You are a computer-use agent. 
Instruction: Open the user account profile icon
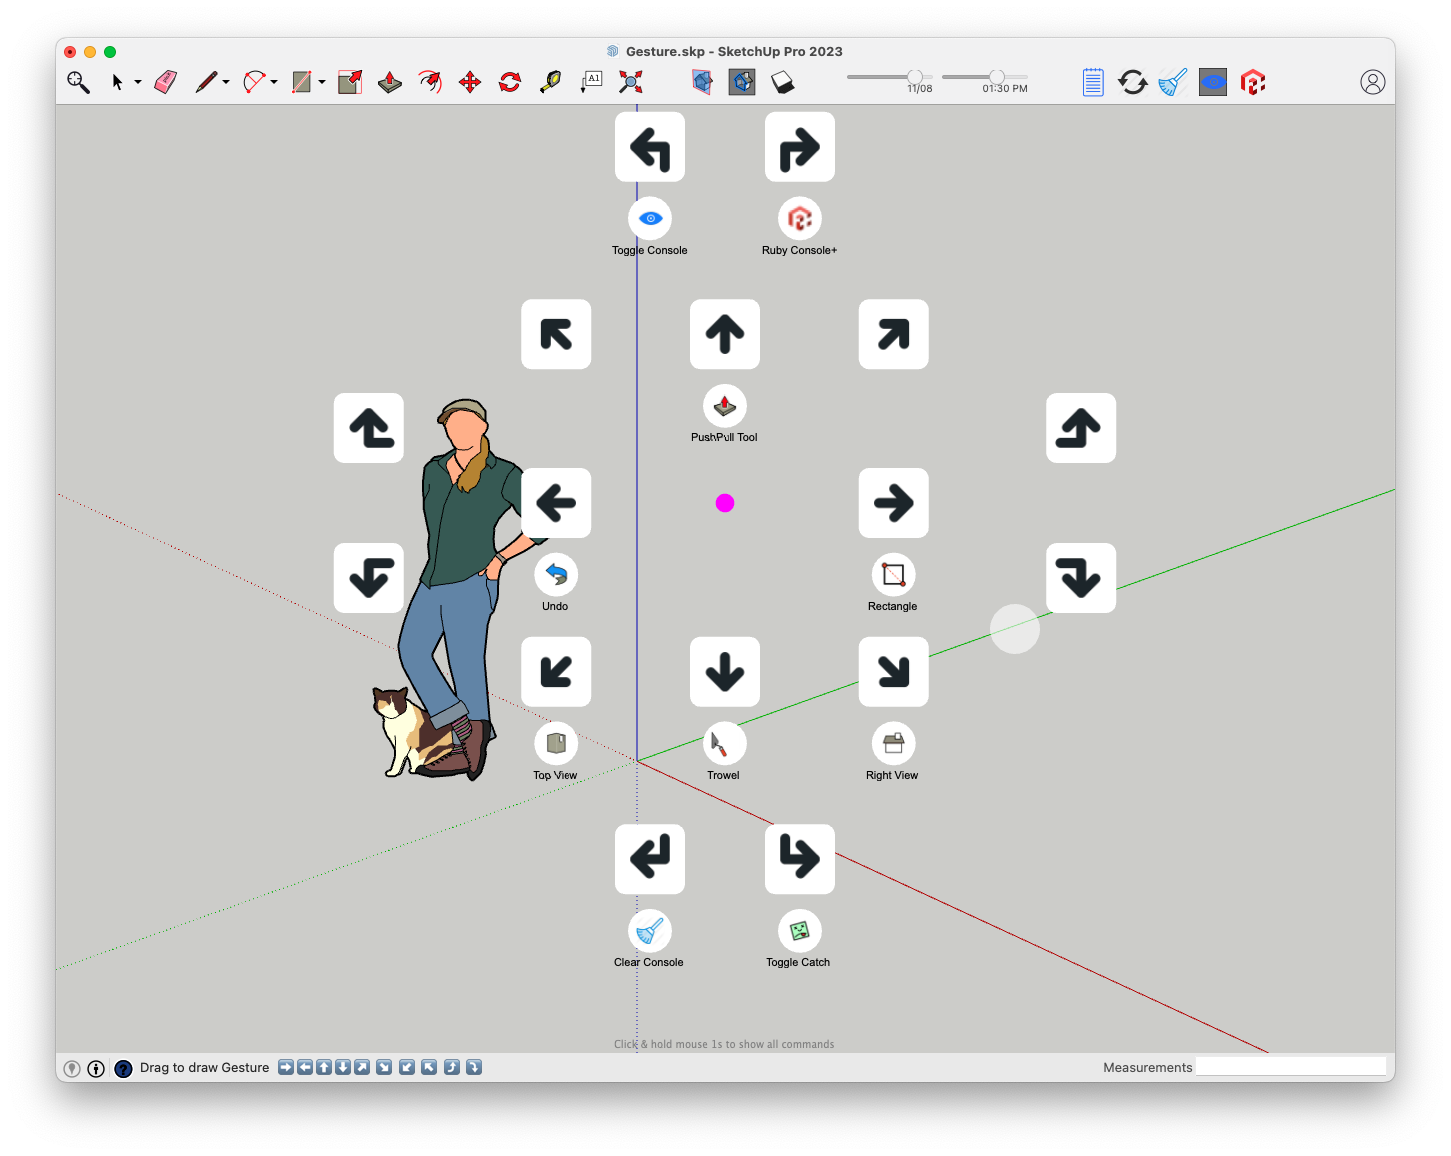1372,82
